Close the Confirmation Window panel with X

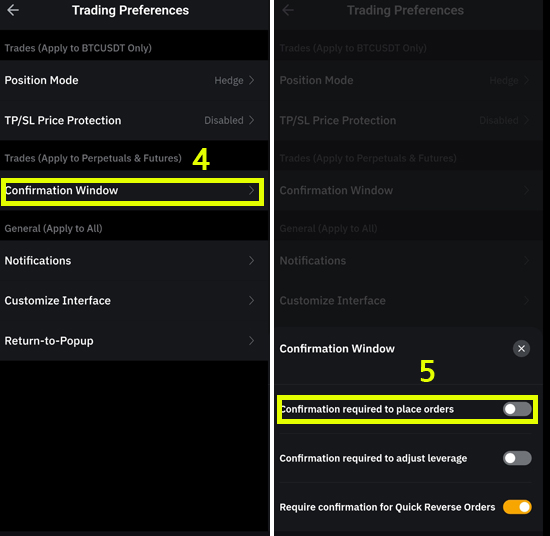tap(521, 349)
